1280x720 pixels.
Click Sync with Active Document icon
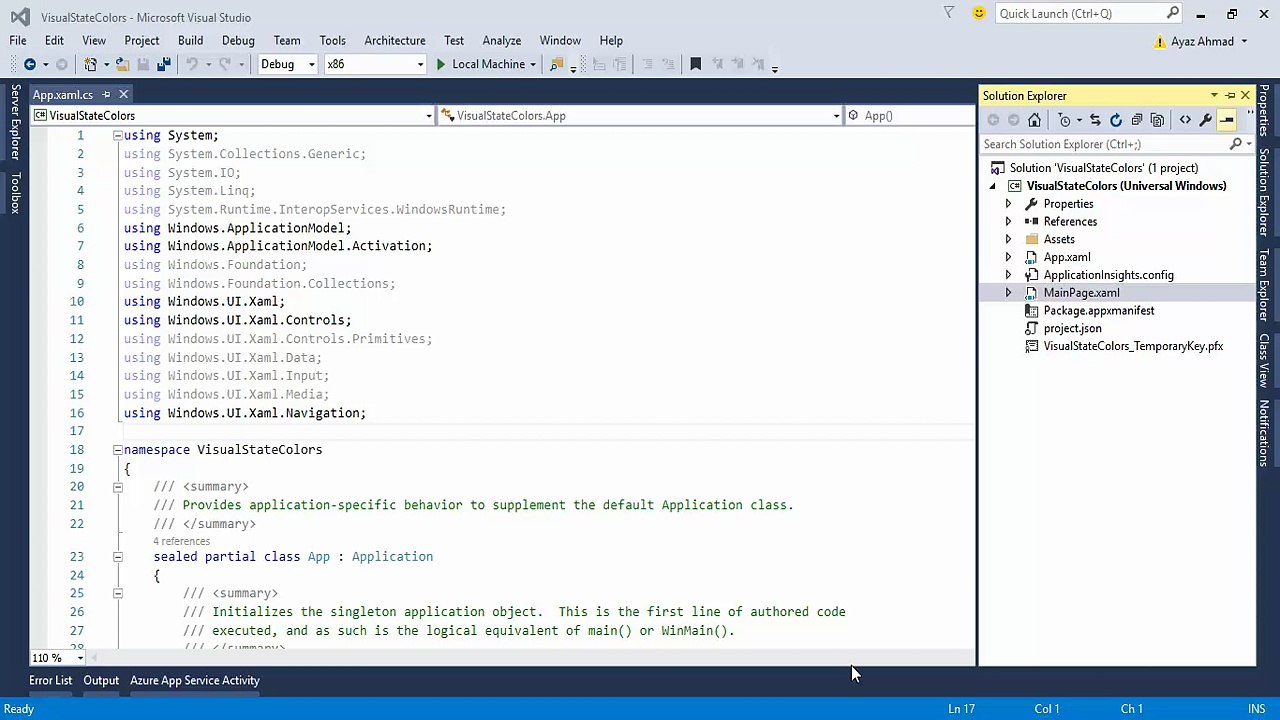[x=1095, y=120]
